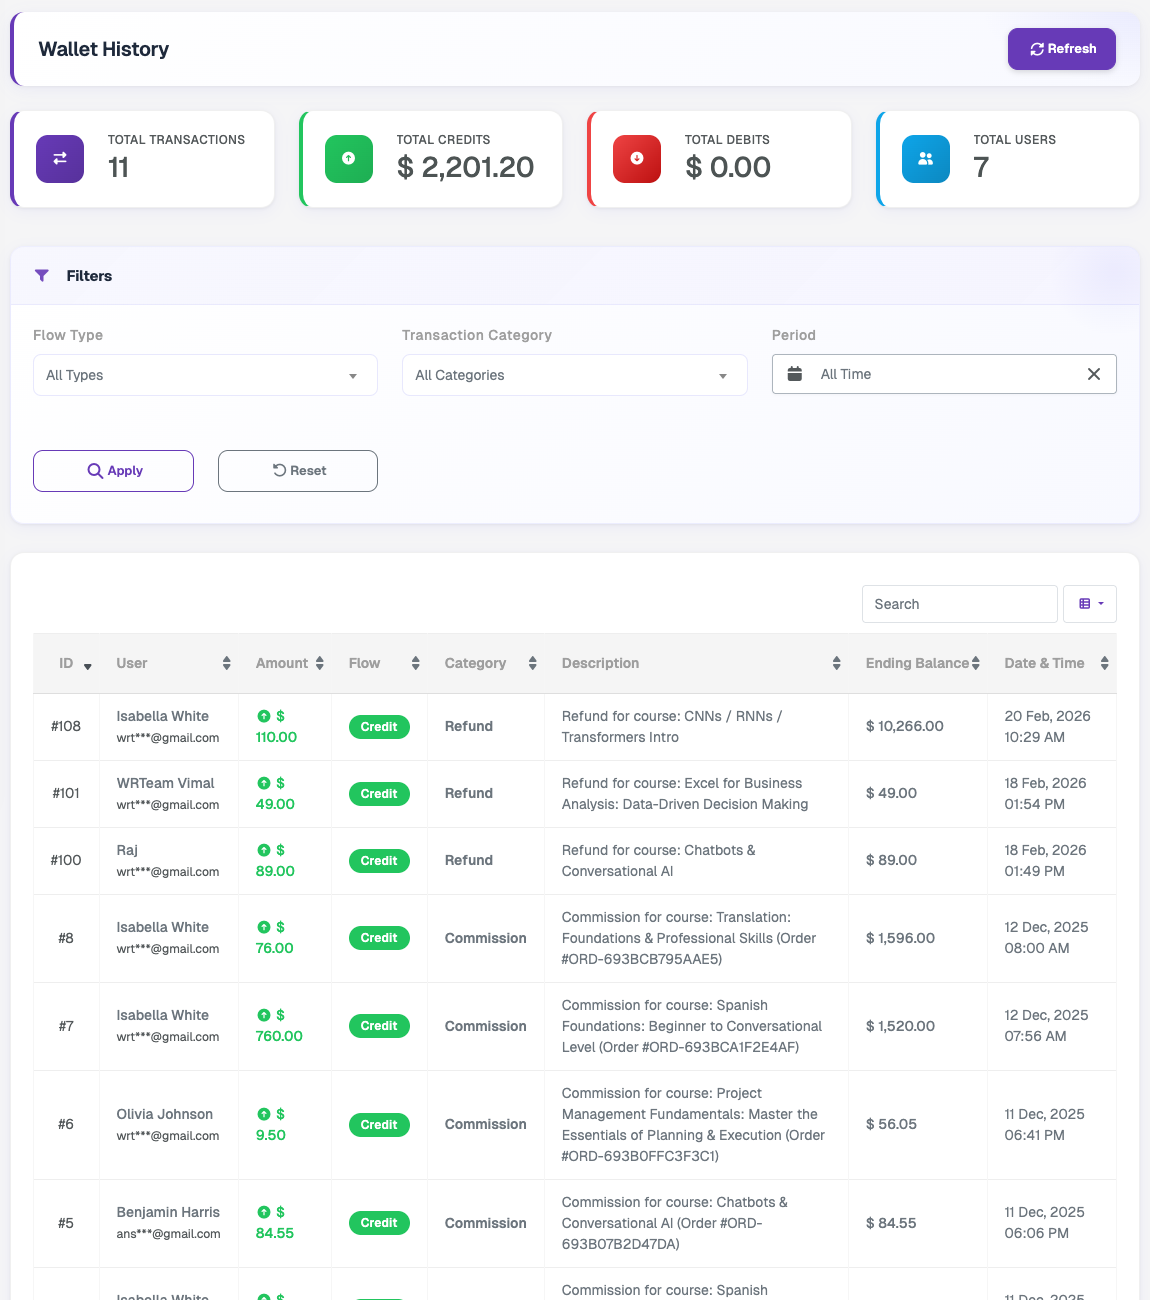Sort table by Description column
1150x1300 pixels.
pos(697,663)
